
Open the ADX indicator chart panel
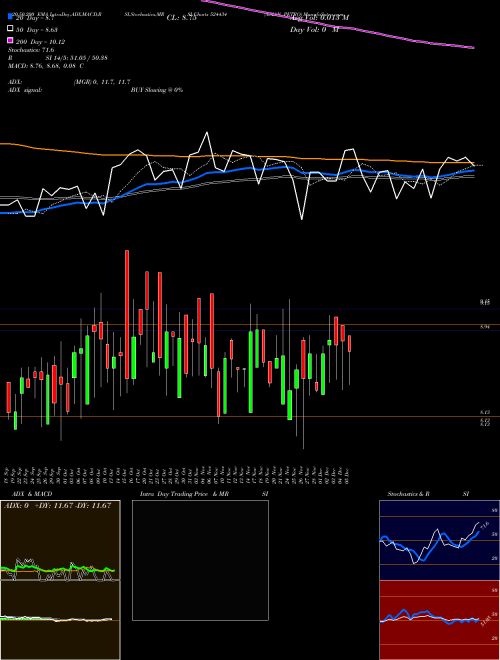[60, 540]
